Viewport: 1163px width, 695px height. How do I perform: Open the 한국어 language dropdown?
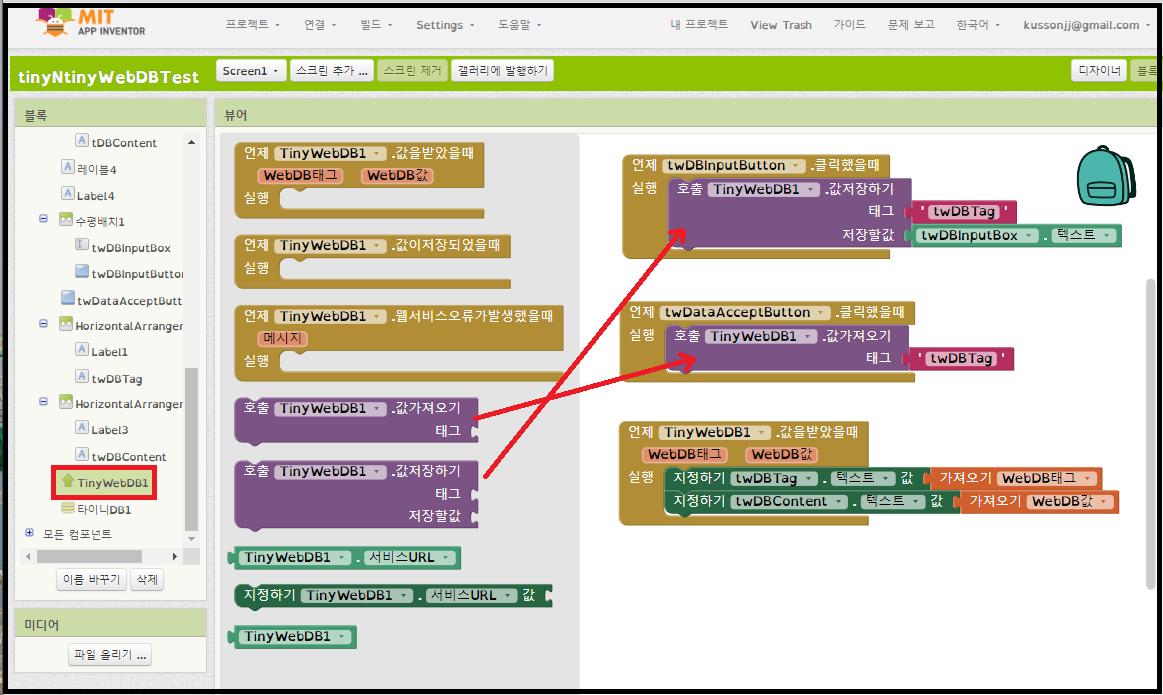[978, 24]
